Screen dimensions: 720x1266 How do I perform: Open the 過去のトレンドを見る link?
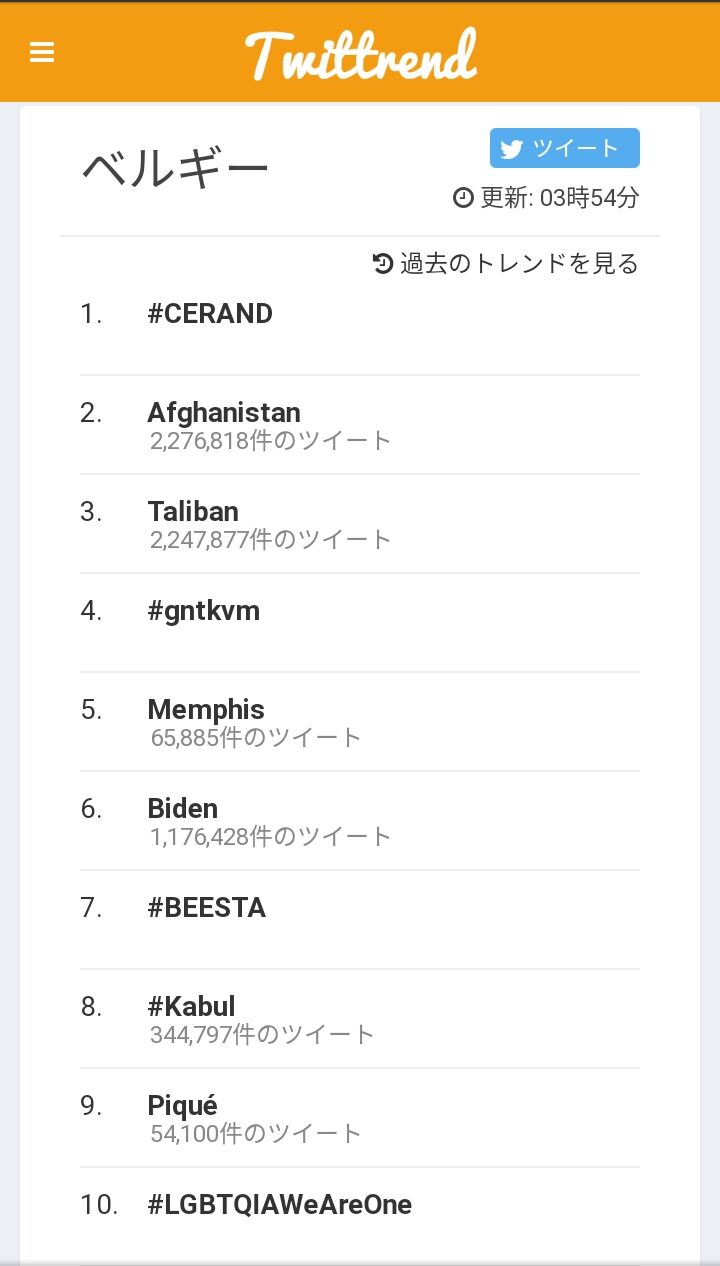[518, 264]
